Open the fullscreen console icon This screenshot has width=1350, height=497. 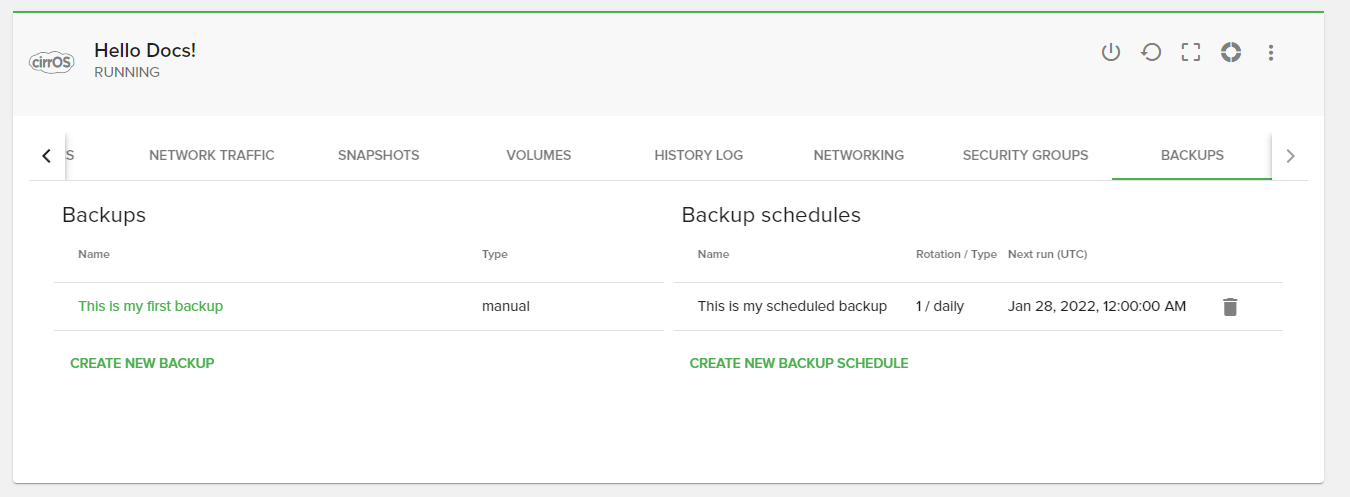coord(1190,52)
